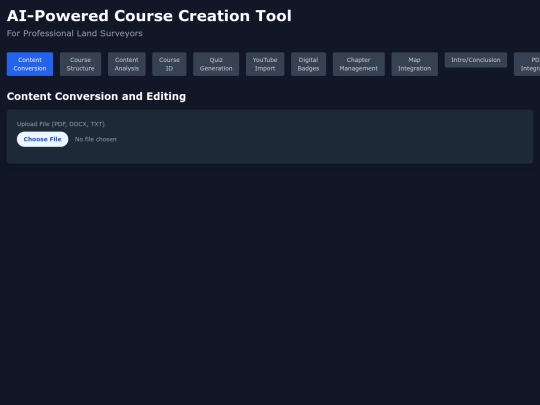Image resolution: width=540 pixels, height=405 pixels.
Task: Switch to the YouTube Import tab
Action: click(x=265, y=64)
